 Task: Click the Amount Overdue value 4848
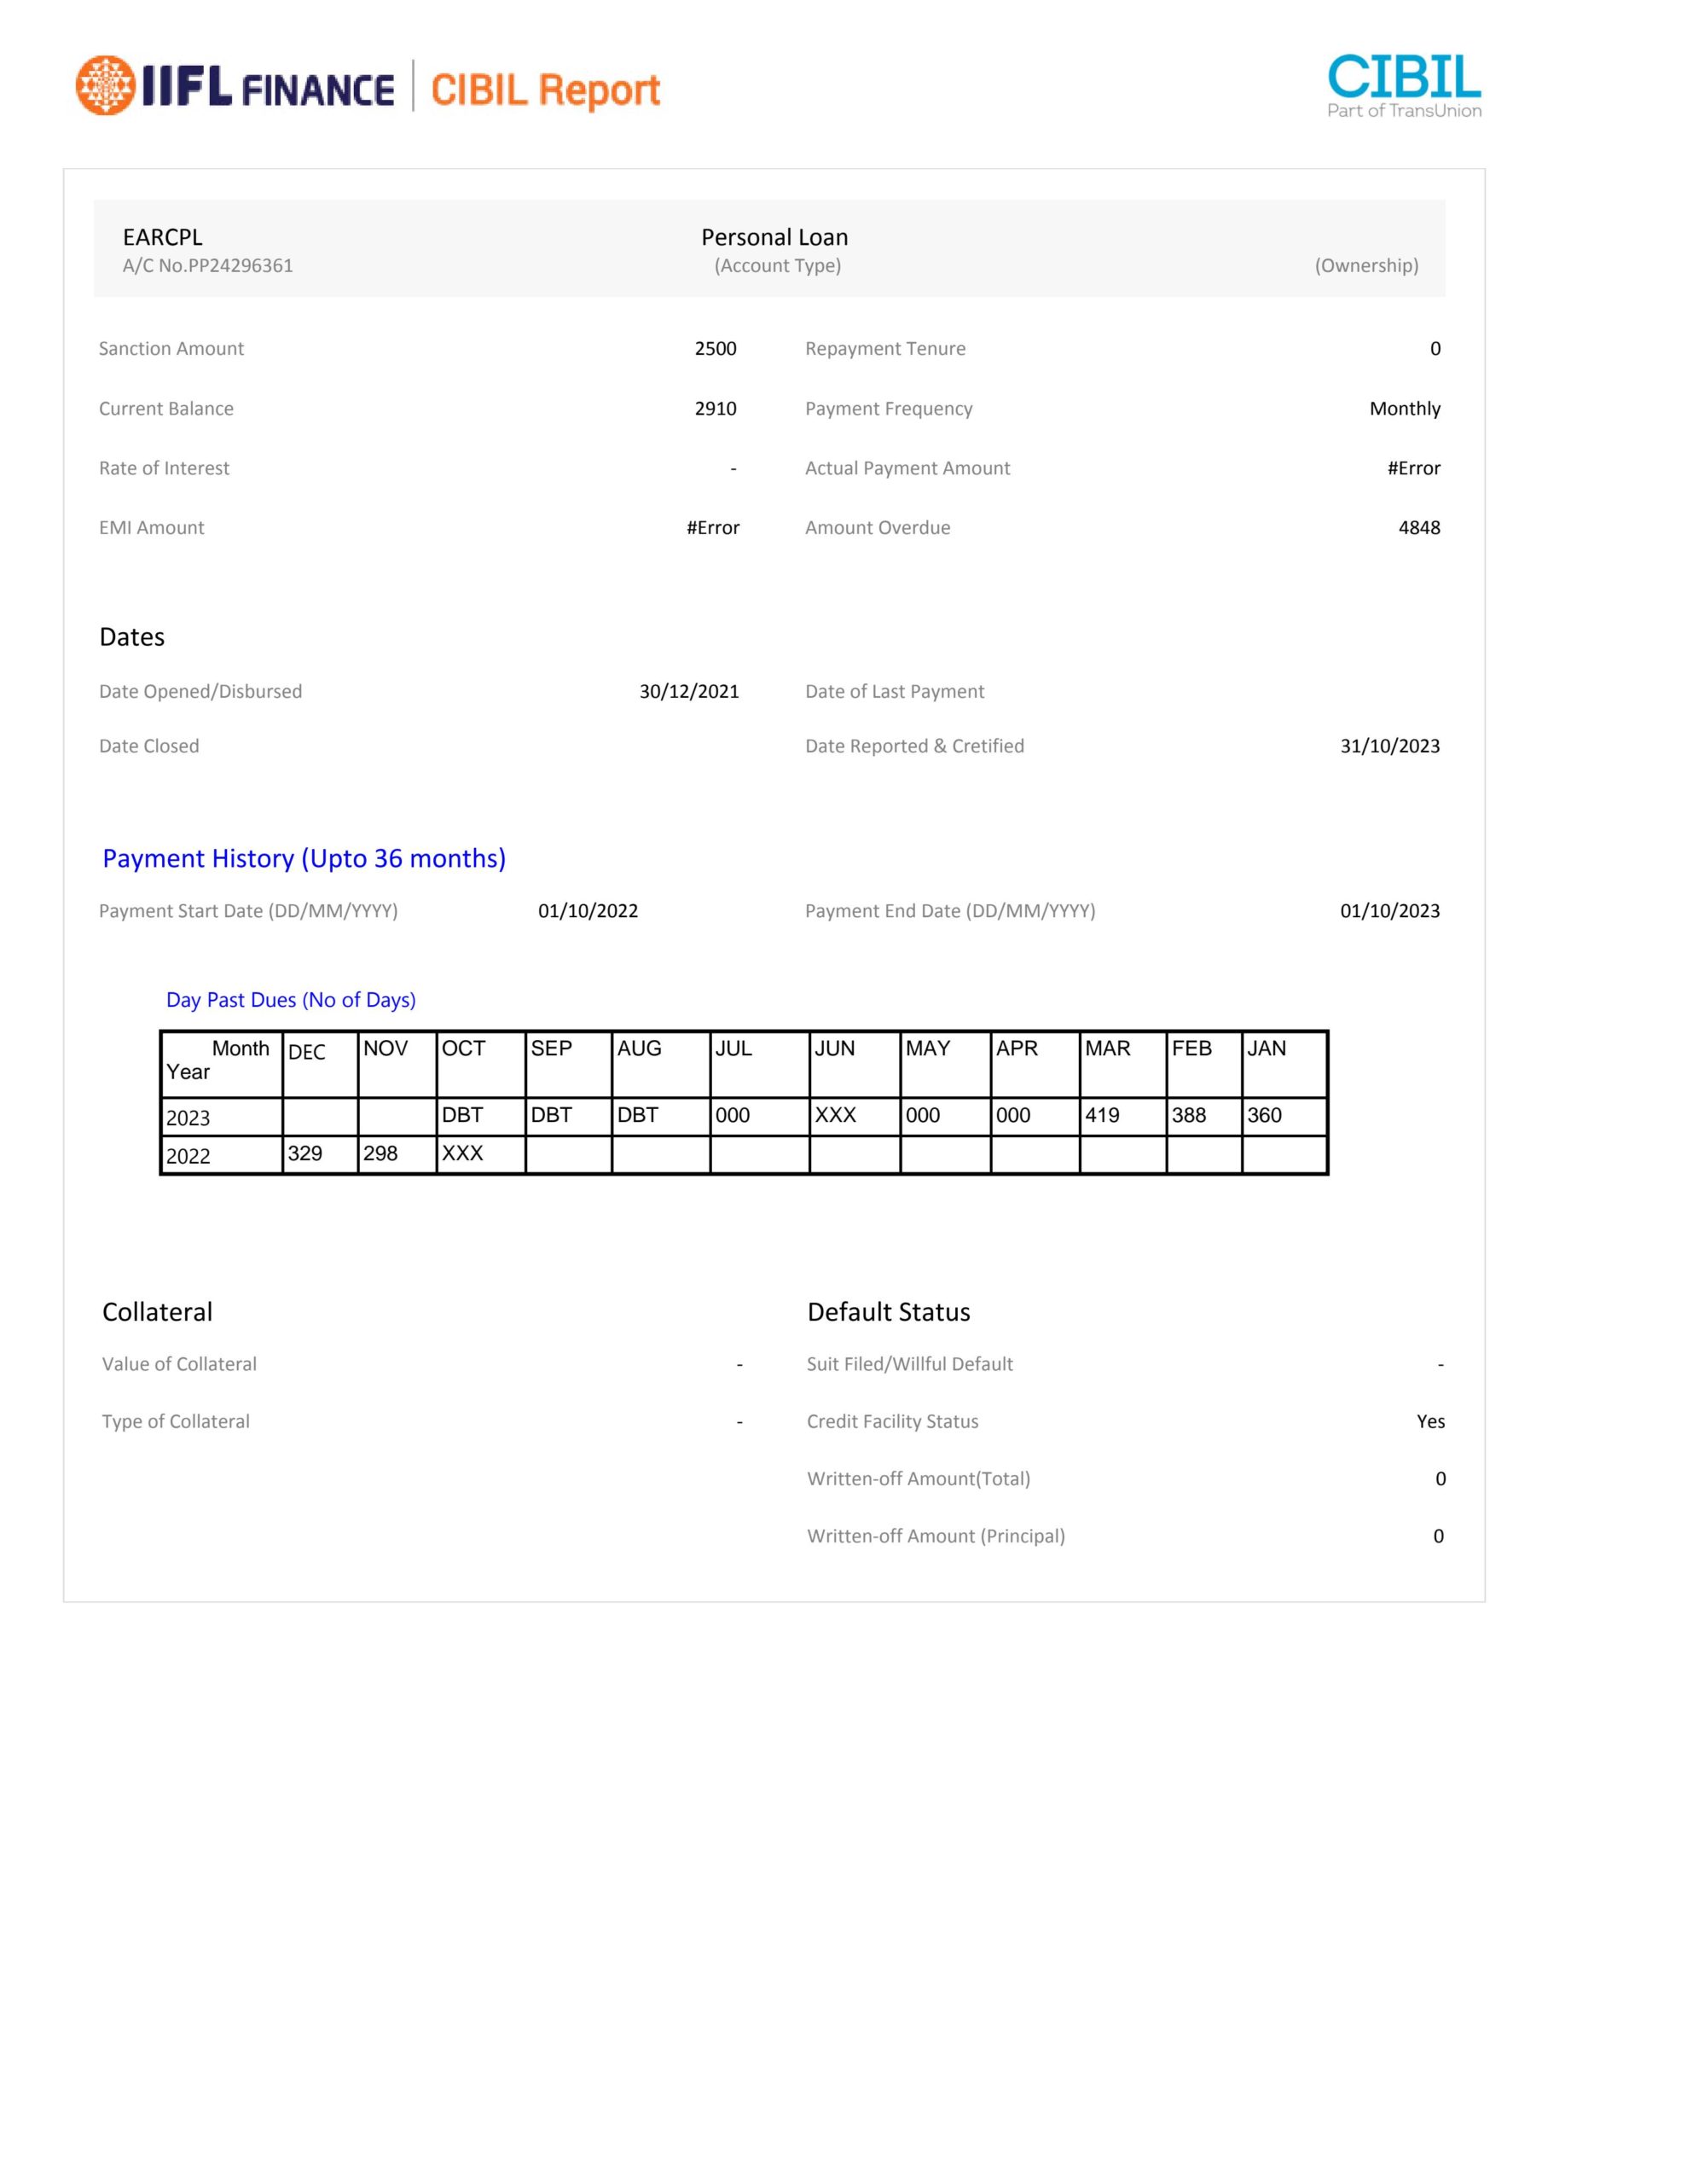tap(1418, 527)
